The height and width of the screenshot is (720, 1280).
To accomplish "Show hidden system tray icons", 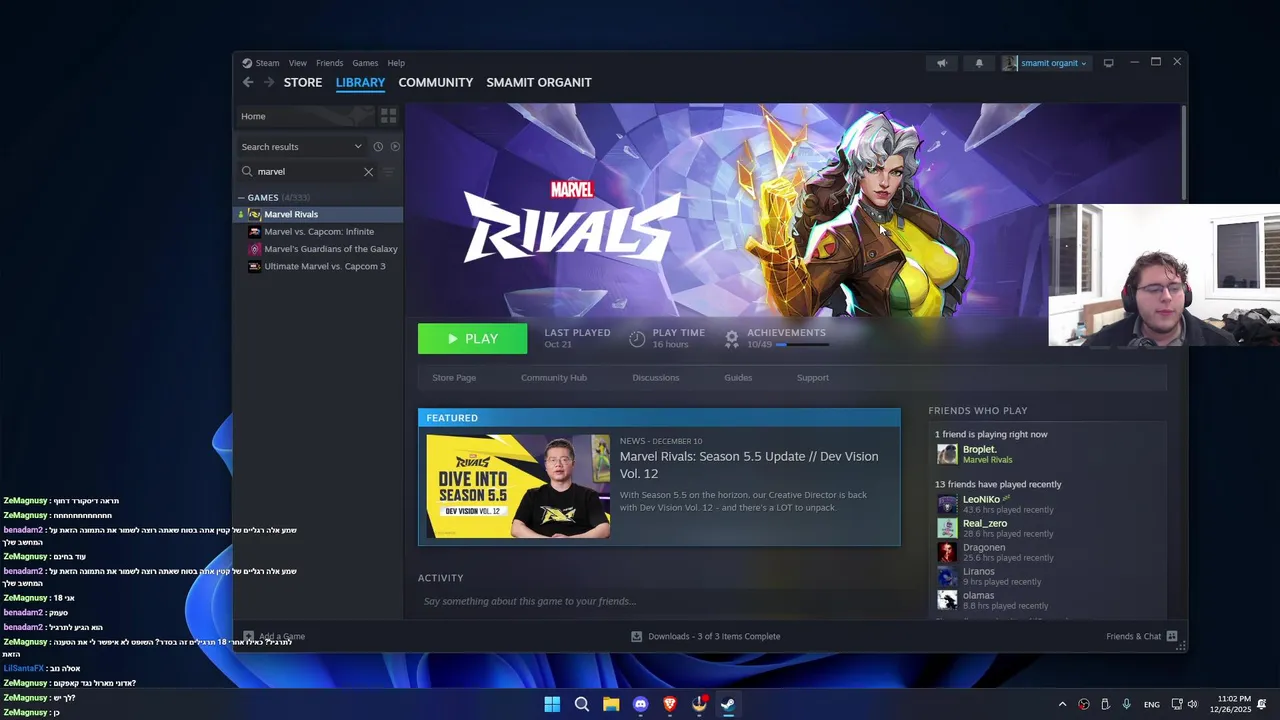I will [1062, 704].
